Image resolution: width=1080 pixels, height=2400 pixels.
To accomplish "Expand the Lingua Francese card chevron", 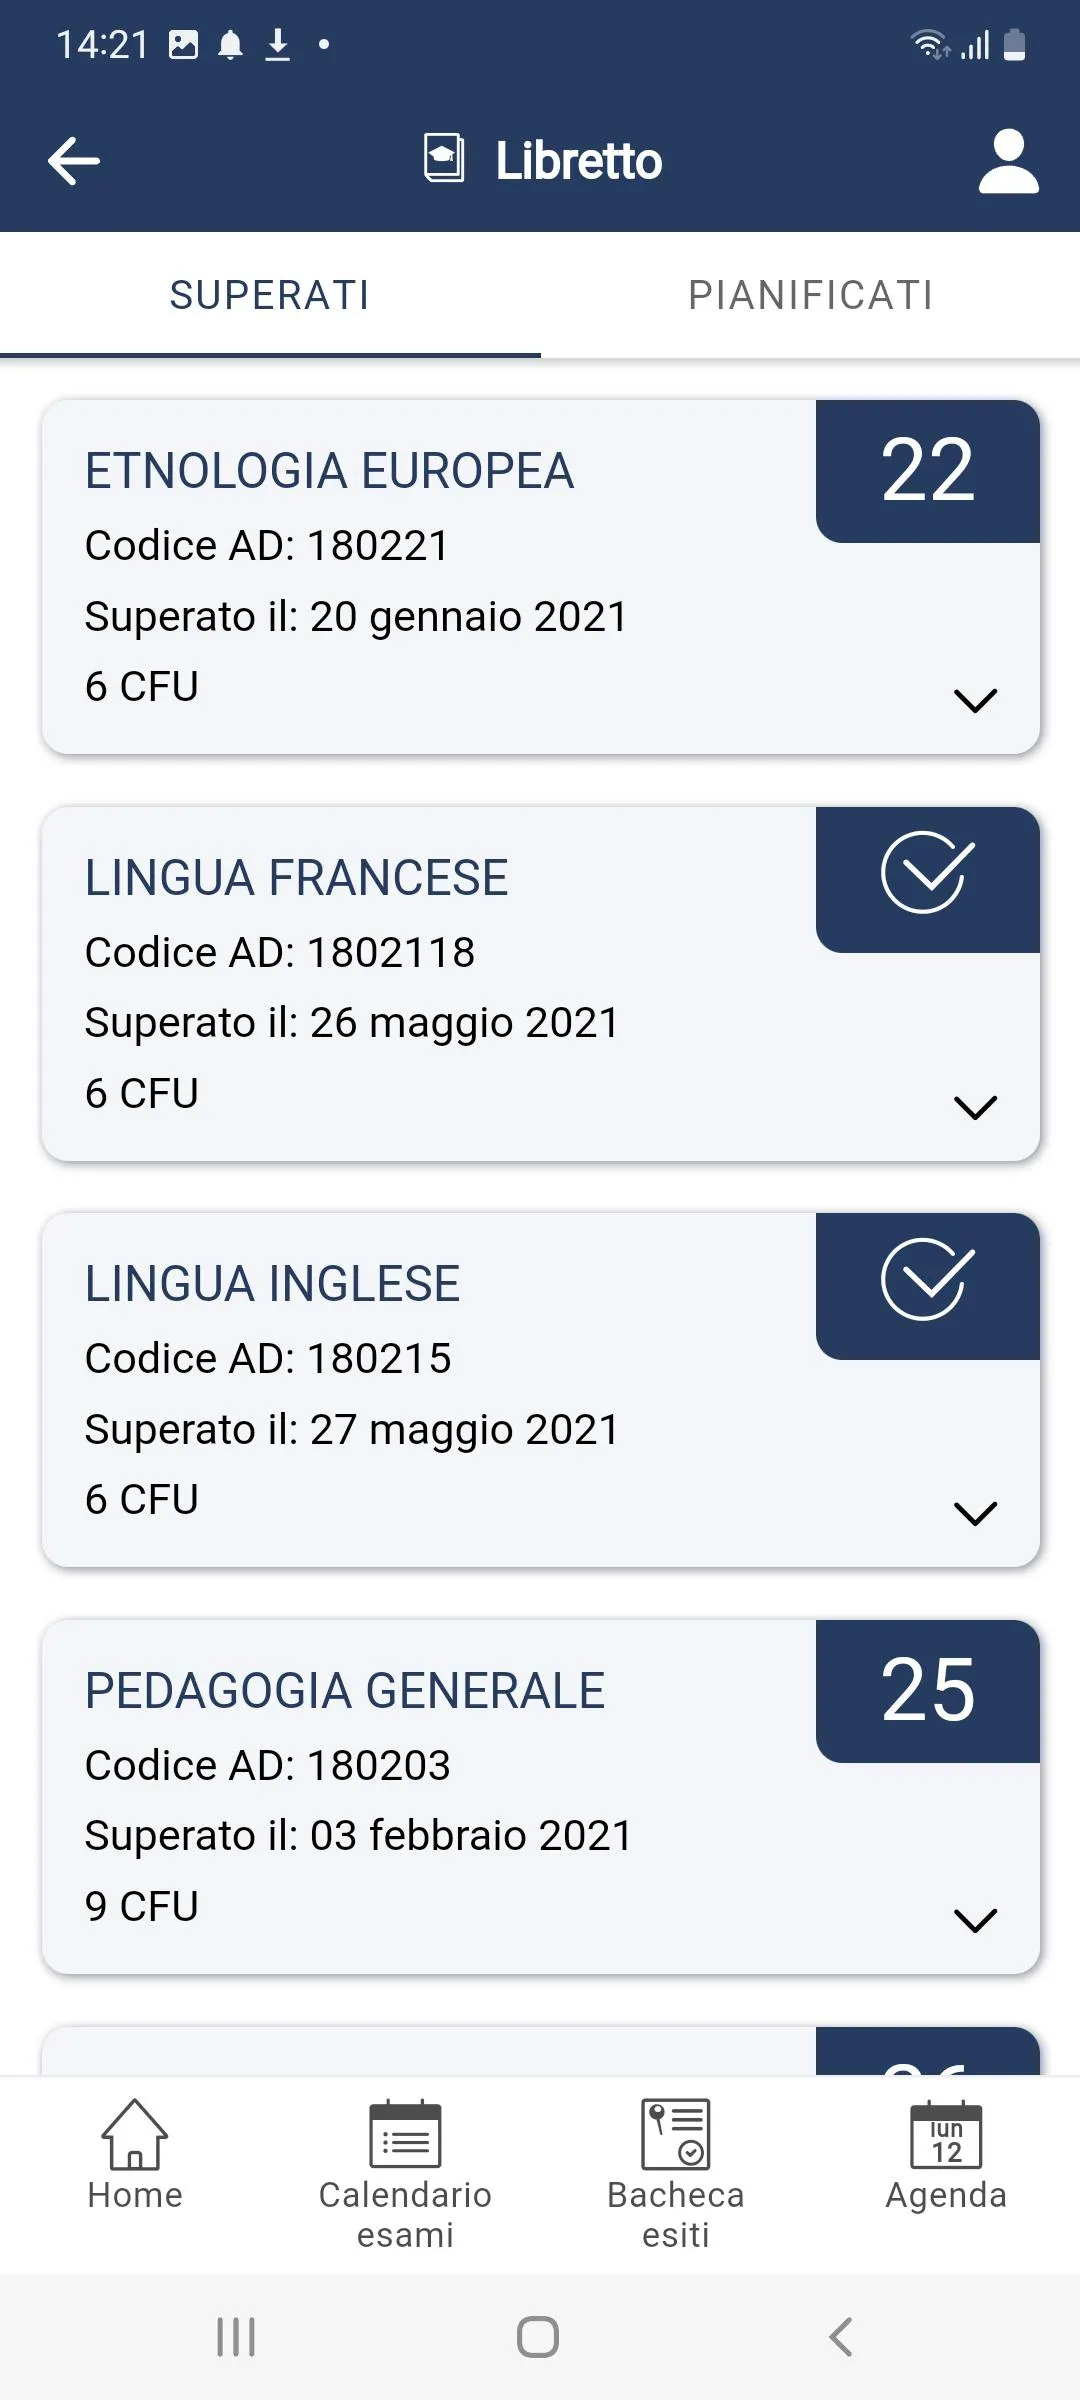I will click(x=975, y=1107).
